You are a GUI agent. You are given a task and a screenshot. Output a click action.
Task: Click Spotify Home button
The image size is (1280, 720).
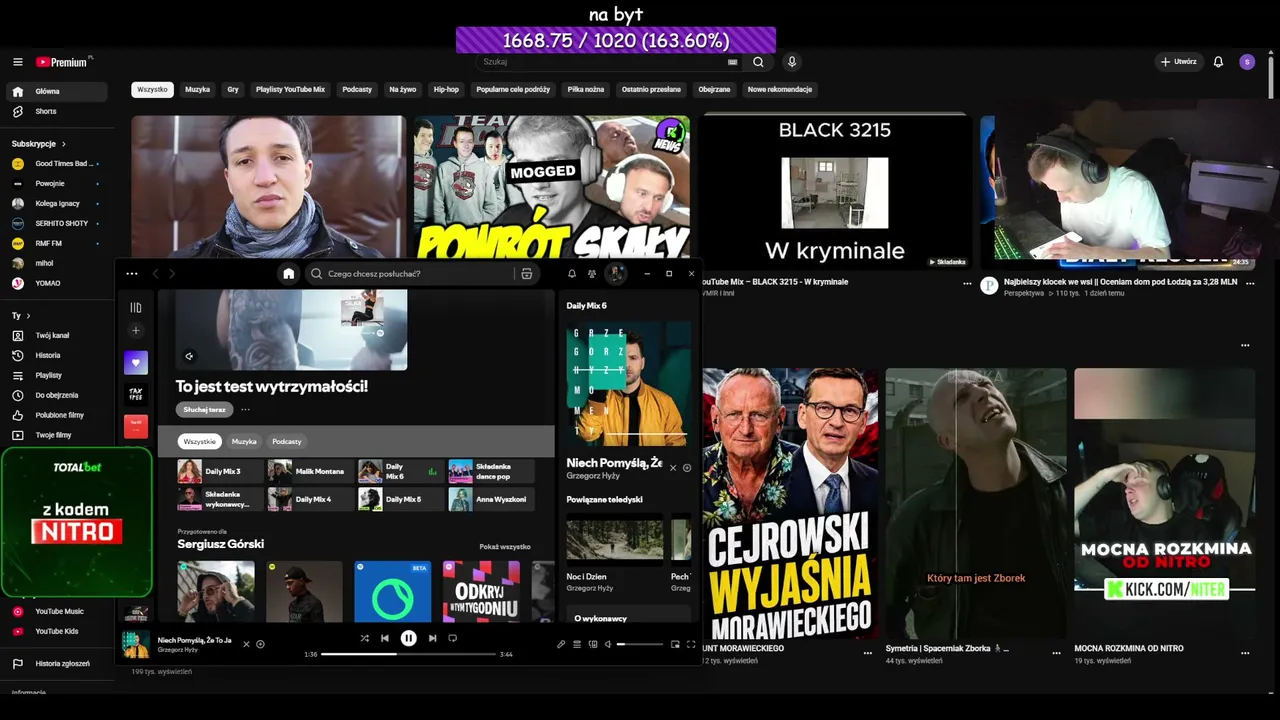pos(289,273)
